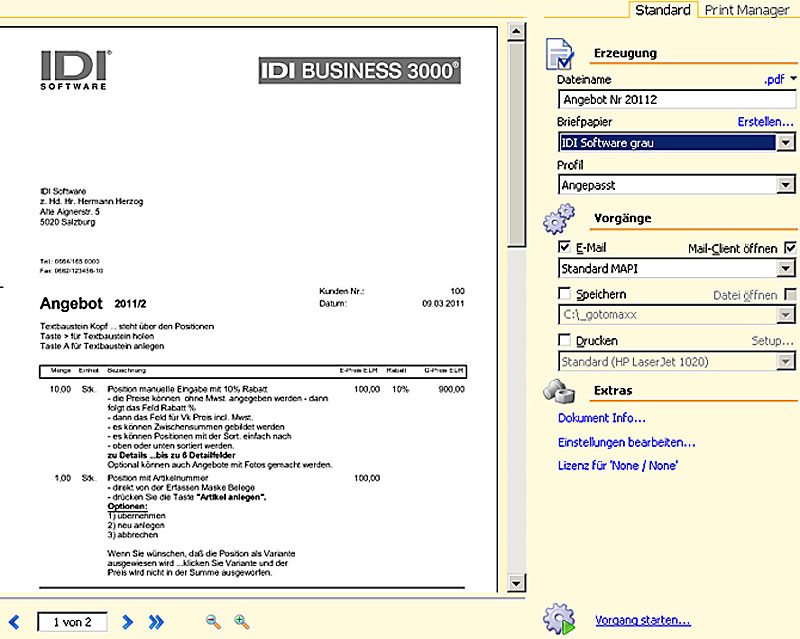The image size is (800, 639).
Task: Click the gear with play arrow icon
Action: (559, 619)
